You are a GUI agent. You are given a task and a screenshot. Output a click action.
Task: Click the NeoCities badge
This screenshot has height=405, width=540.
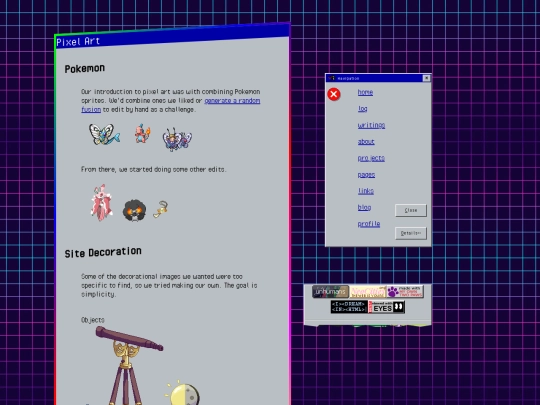click(368, 292)
